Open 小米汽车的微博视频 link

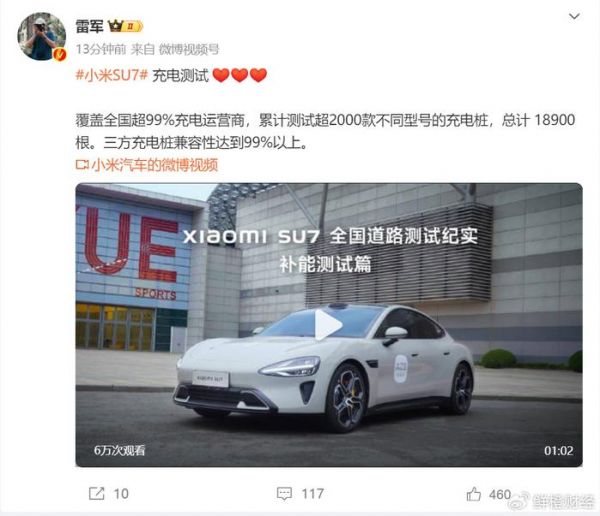155,165
